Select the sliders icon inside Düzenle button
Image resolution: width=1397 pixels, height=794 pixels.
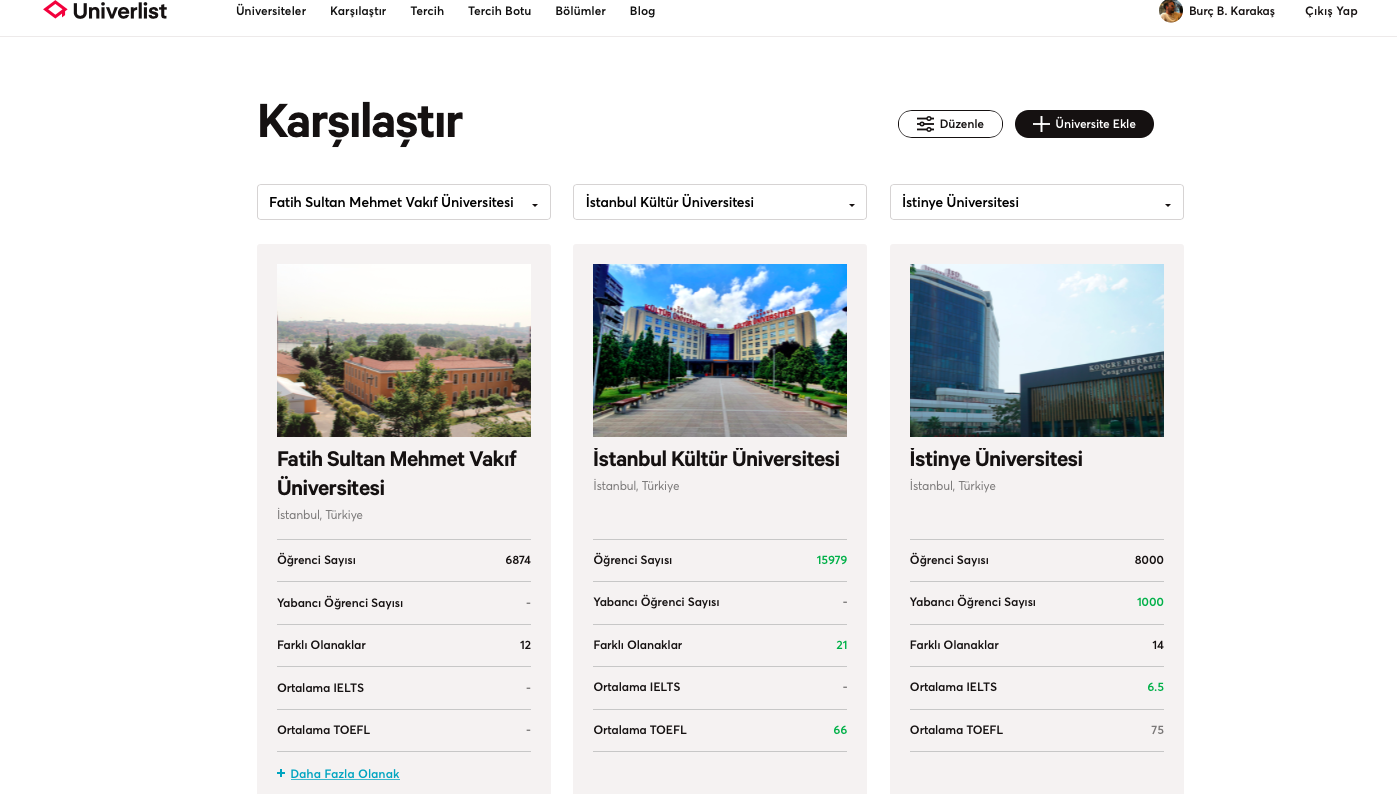click(x=925, y=123)
